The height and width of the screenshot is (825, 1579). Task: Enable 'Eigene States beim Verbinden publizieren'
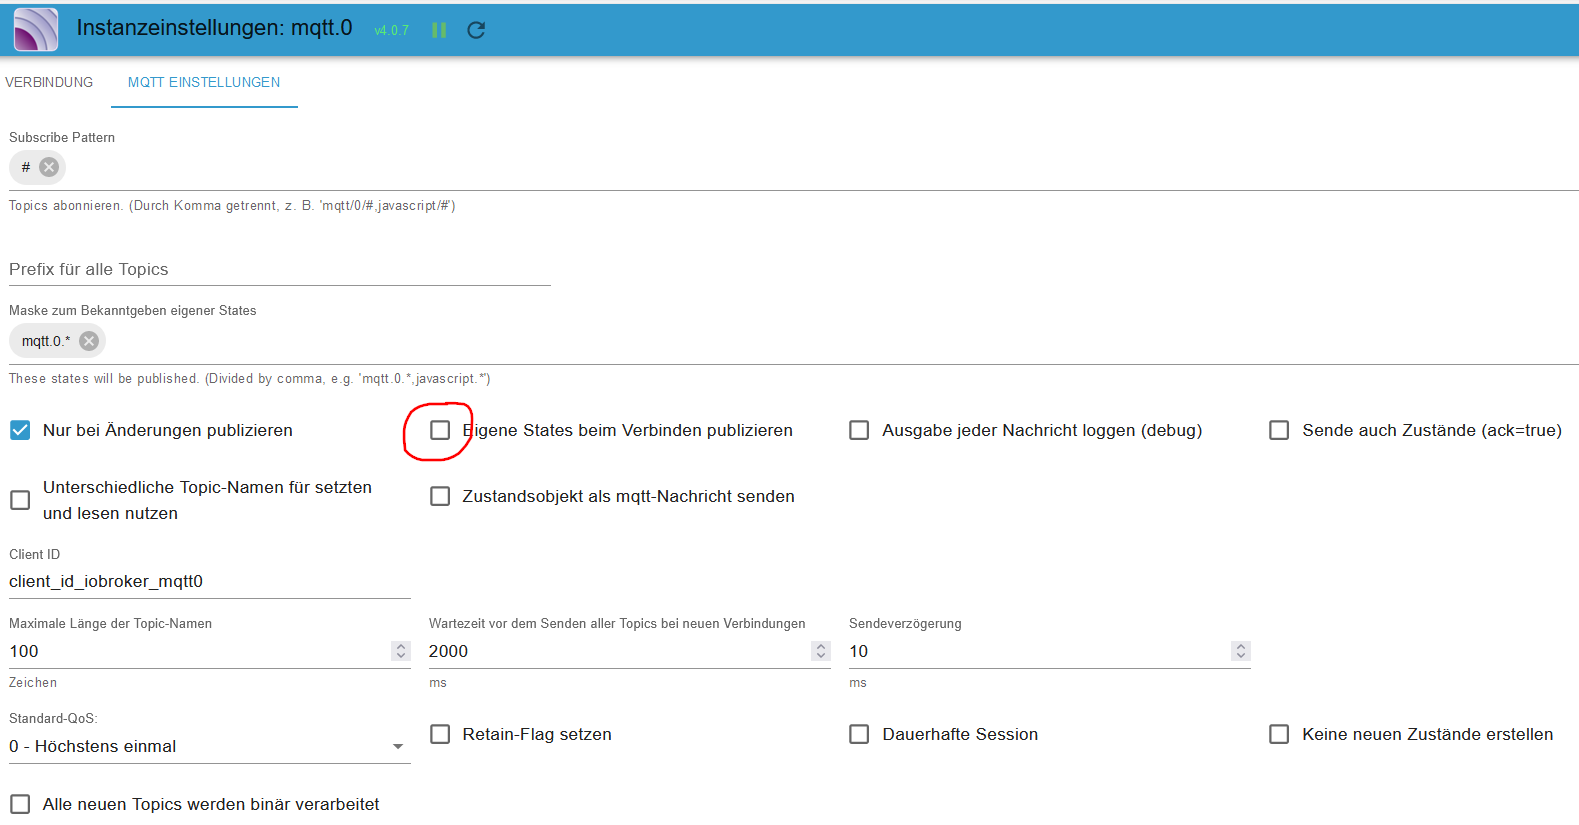click(440, 430)
